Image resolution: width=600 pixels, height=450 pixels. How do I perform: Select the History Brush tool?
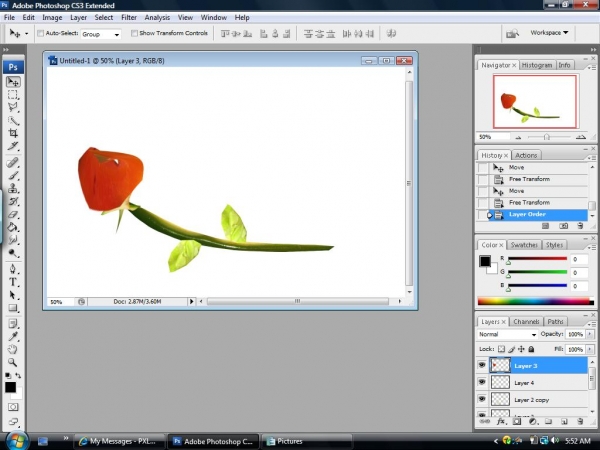pyautogui.click(x=13, y=201)
